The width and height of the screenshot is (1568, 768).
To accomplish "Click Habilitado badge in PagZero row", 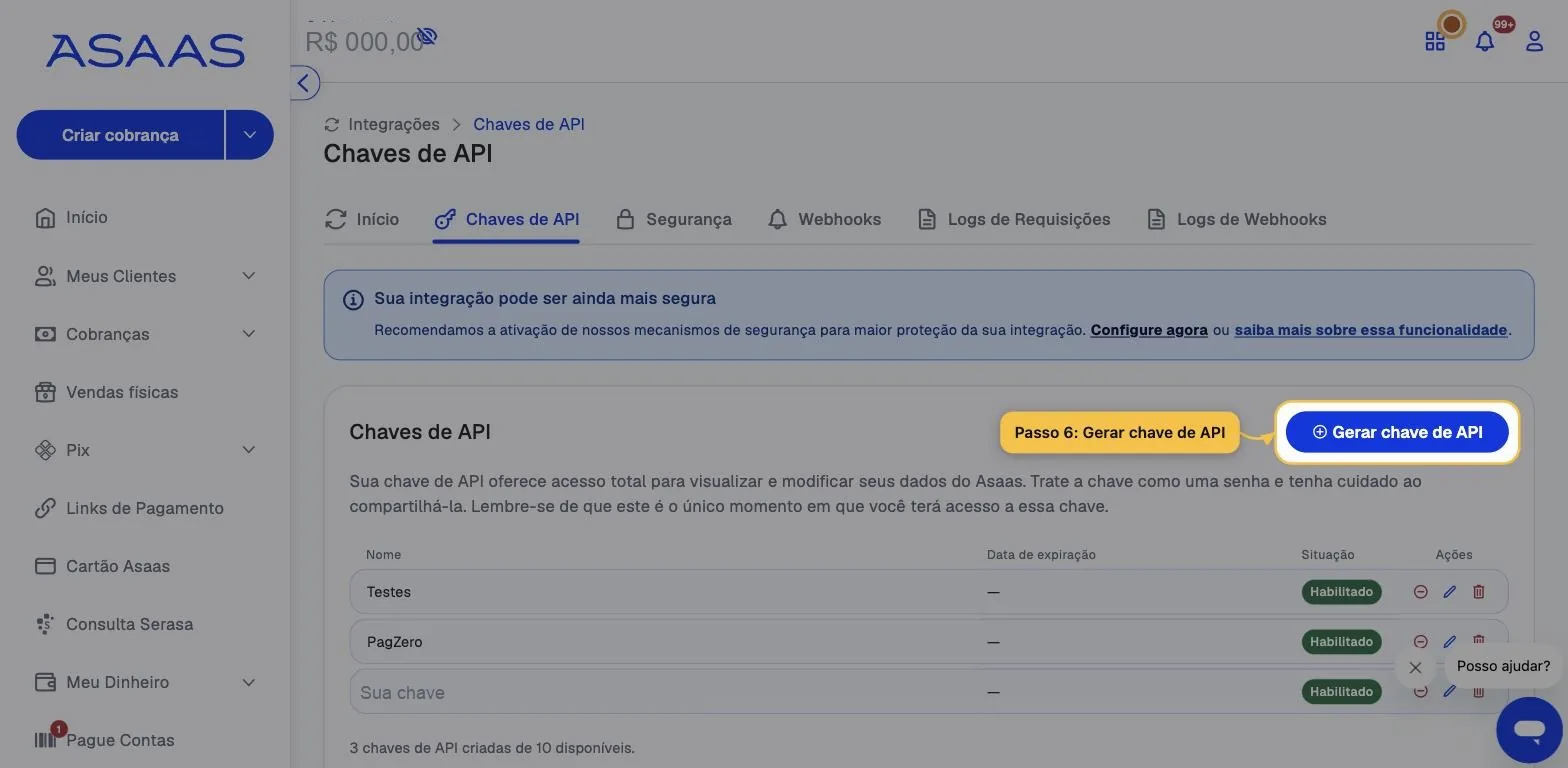I will point(1341,642).
